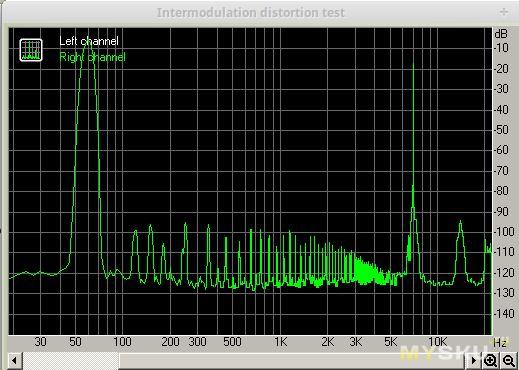
Task: Click the -10 dB axis label
Action: coord(501,48)
